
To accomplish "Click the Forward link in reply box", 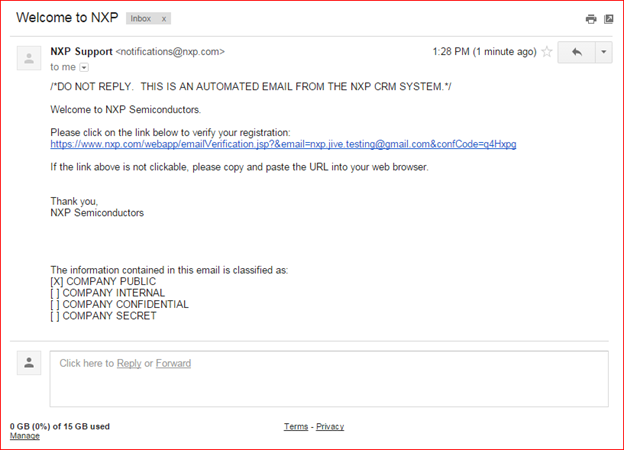I will pyautogui.click(x=173, y=363).
